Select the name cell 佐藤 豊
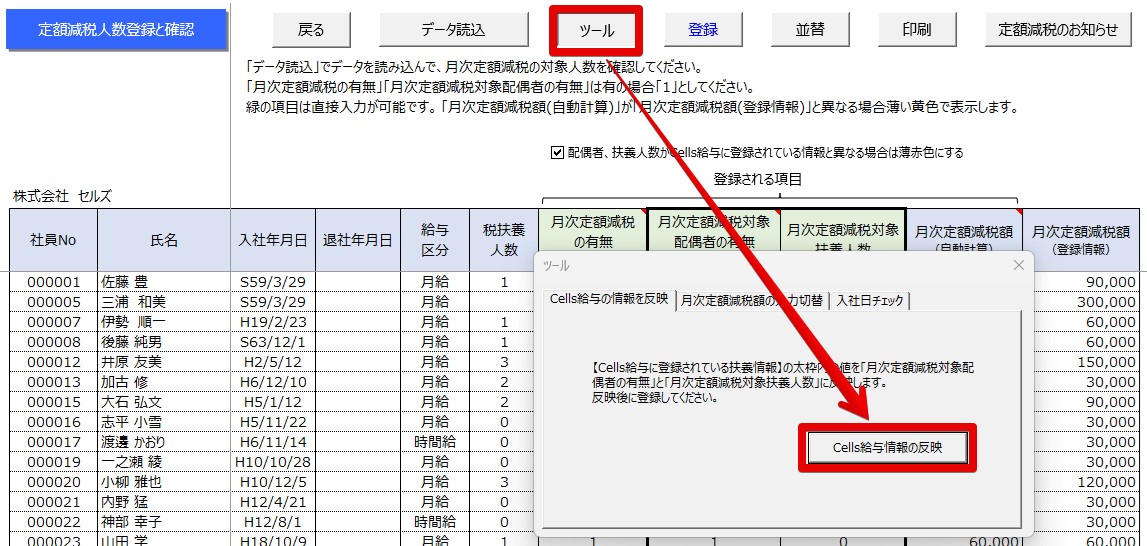The width and height of the screenshot is (1147, 546). (x=164, y=282)
